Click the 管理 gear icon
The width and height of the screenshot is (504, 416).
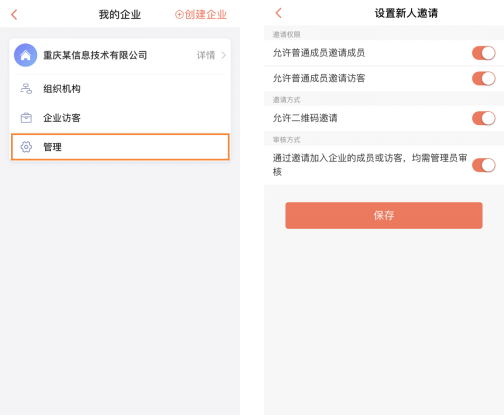click(x=26, y=147)
